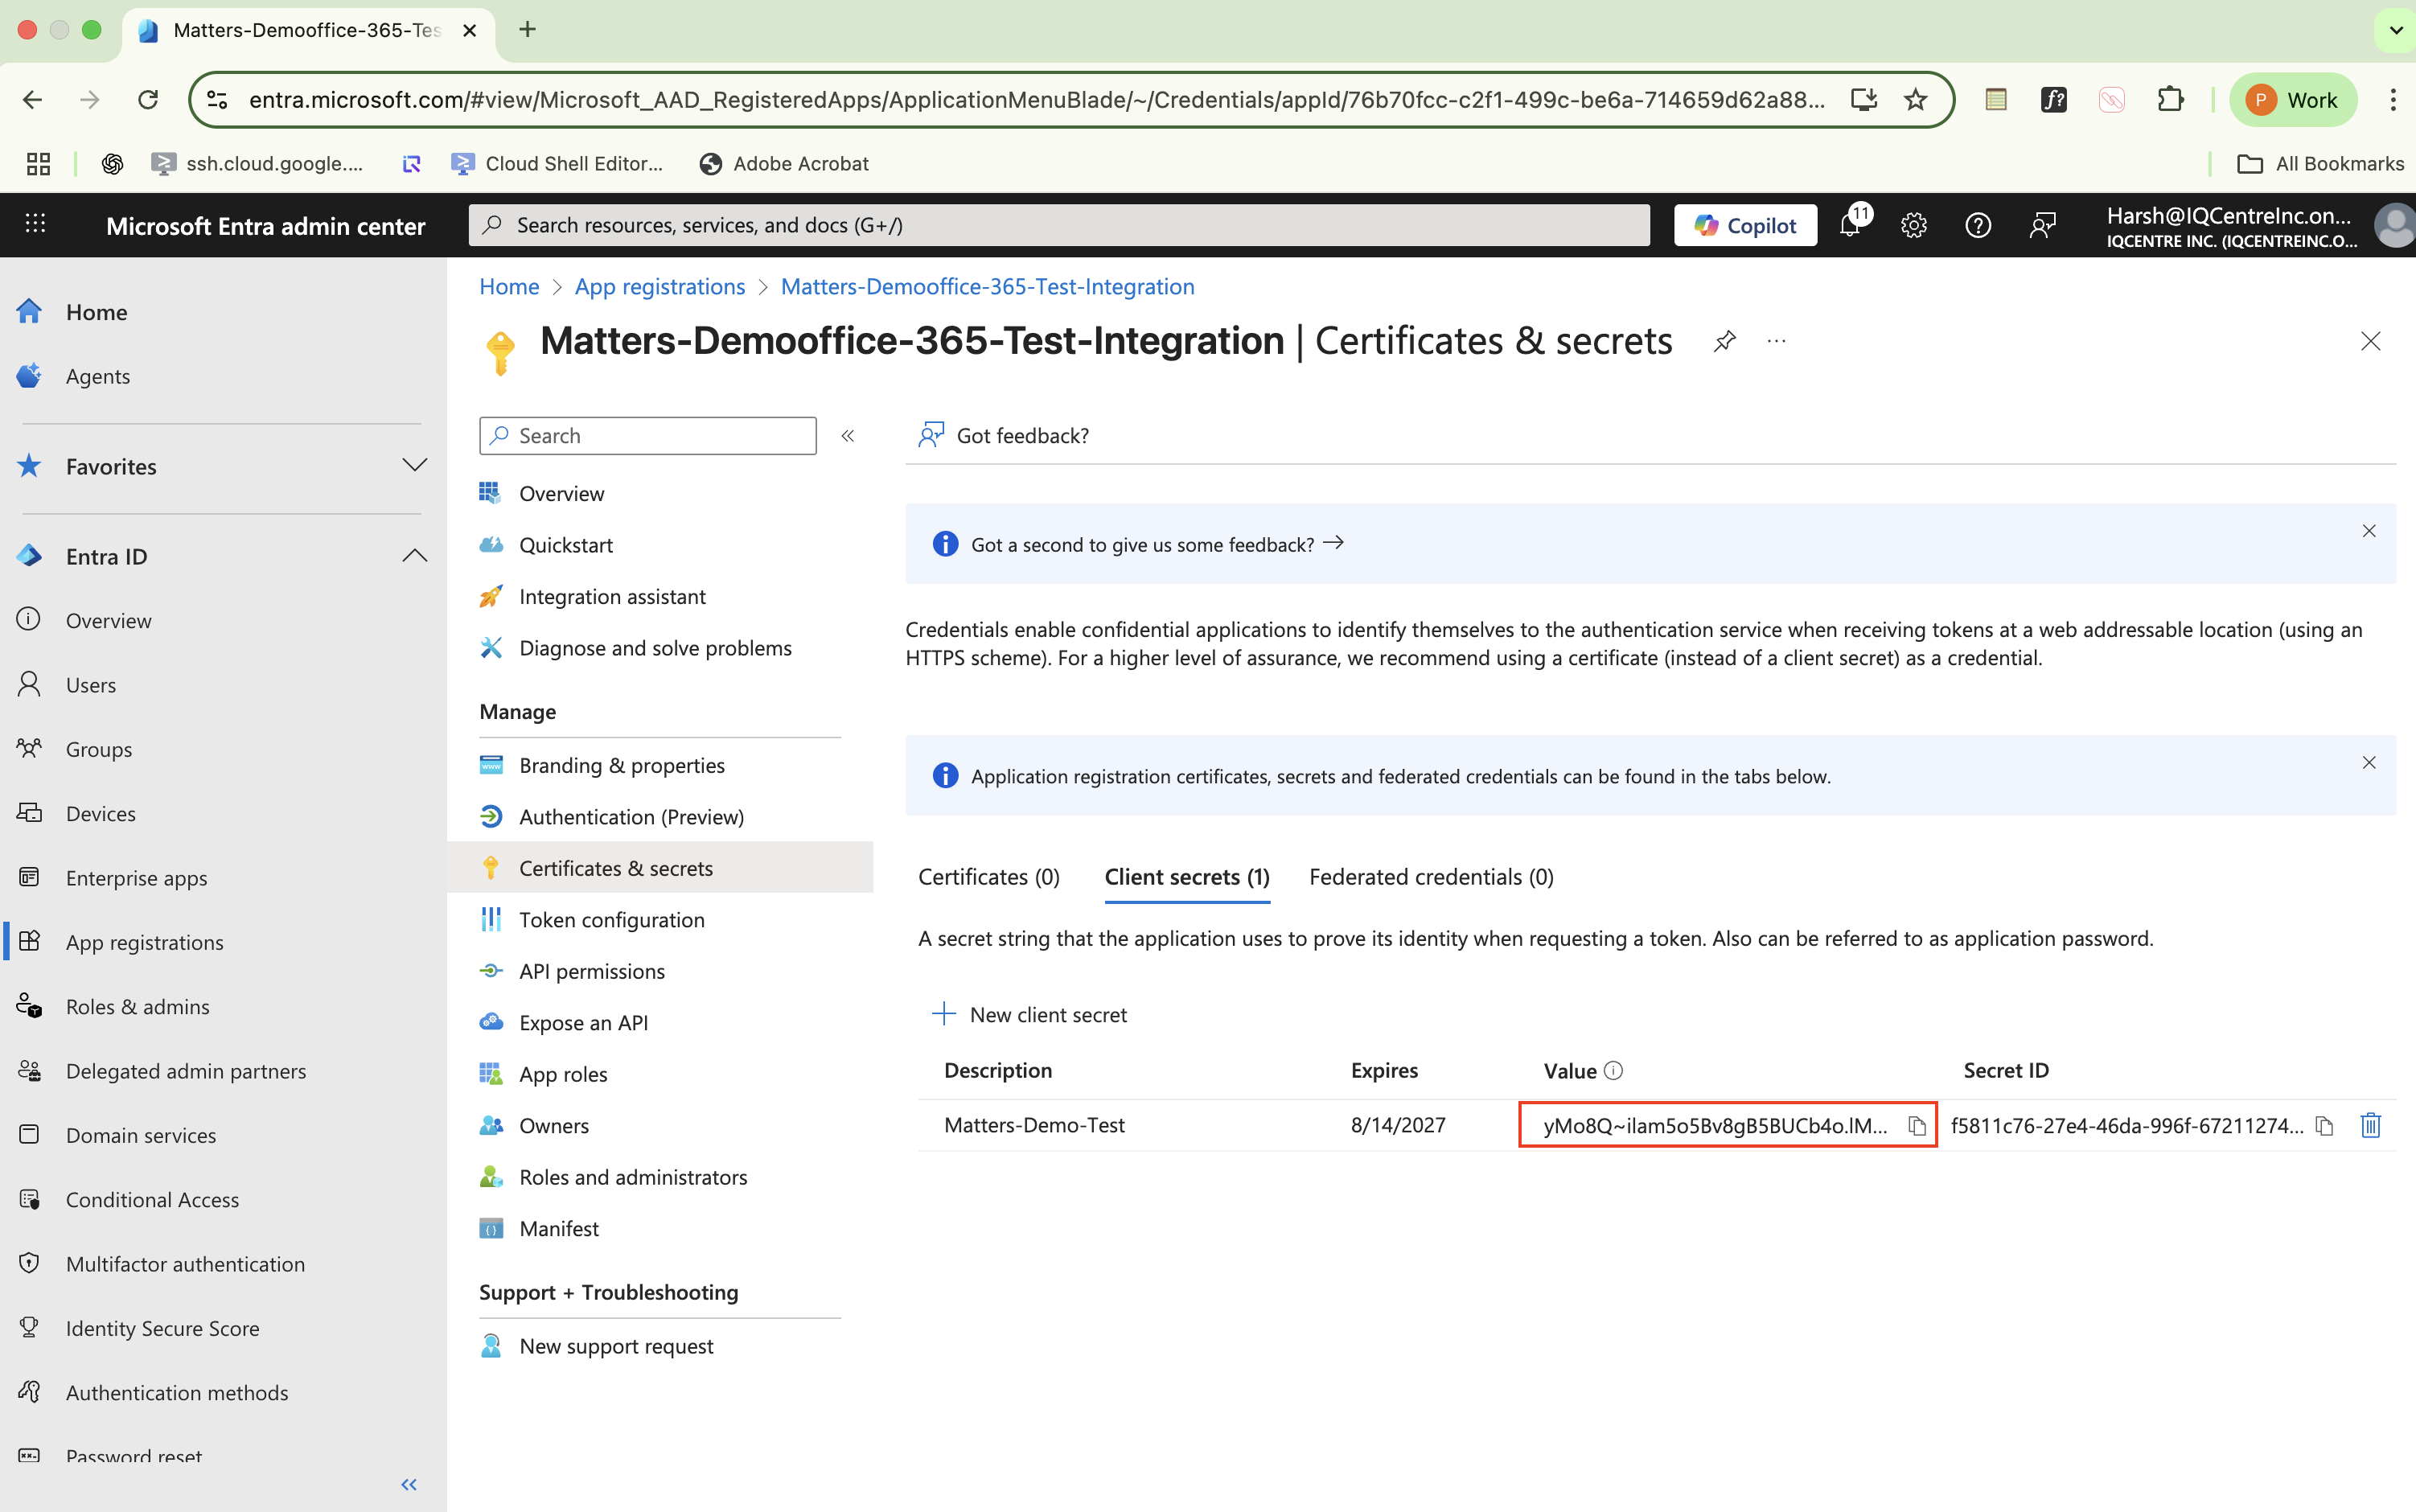The height and width of the screenshot is (1512, 2416).
Task: Click the global search resources field
Action: click(1059, 226)
